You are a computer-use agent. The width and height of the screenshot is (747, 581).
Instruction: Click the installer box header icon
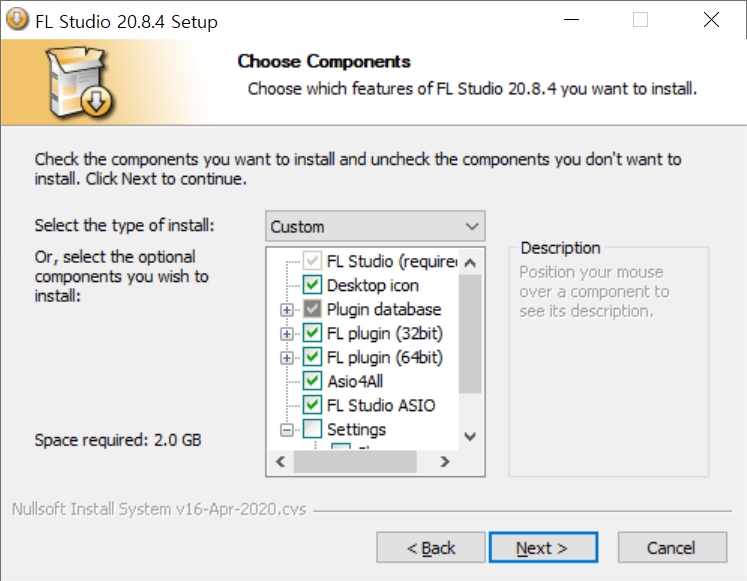pos(79,81)
